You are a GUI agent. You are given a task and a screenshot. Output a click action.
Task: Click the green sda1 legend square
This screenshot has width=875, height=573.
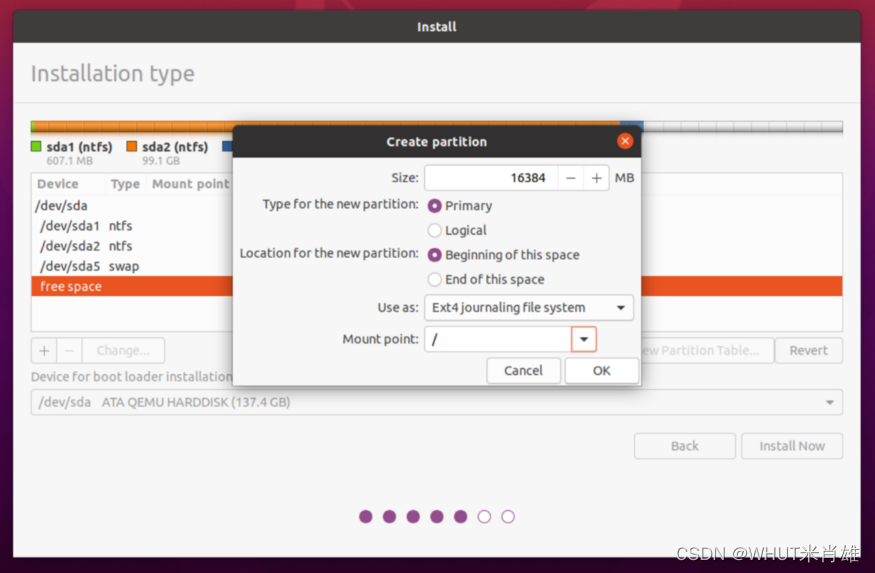36,146
